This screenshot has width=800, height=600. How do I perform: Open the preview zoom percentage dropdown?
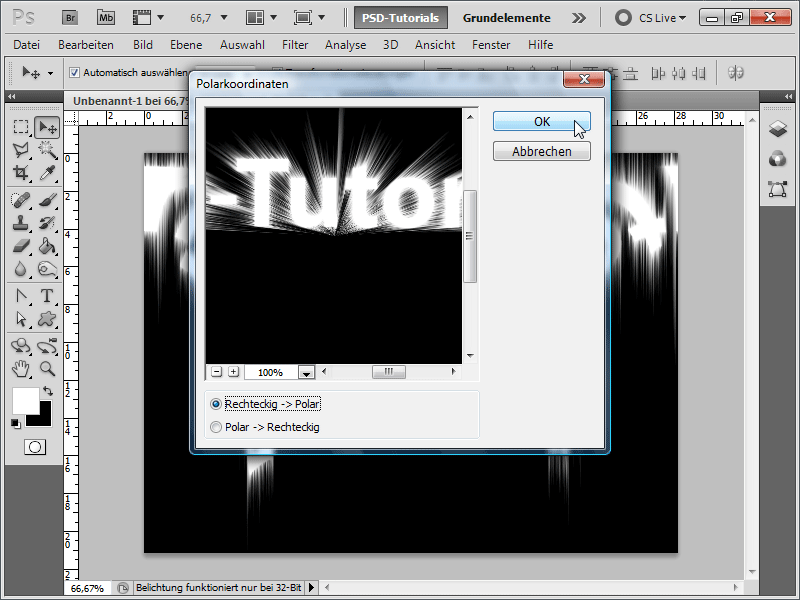tap(306, 372)
